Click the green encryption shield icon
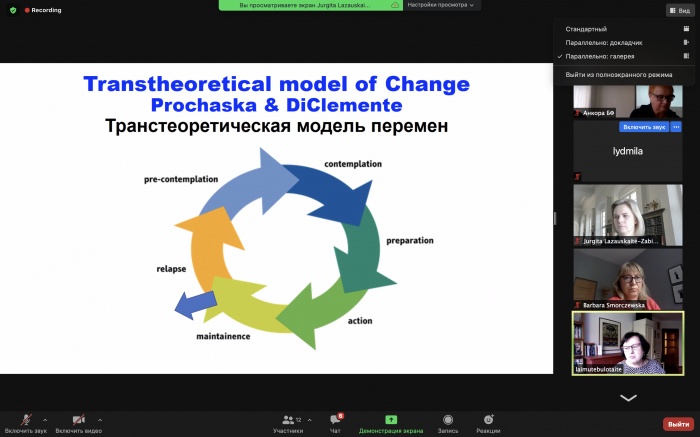This screenshot has height=437, width=700. click(13, 10)
